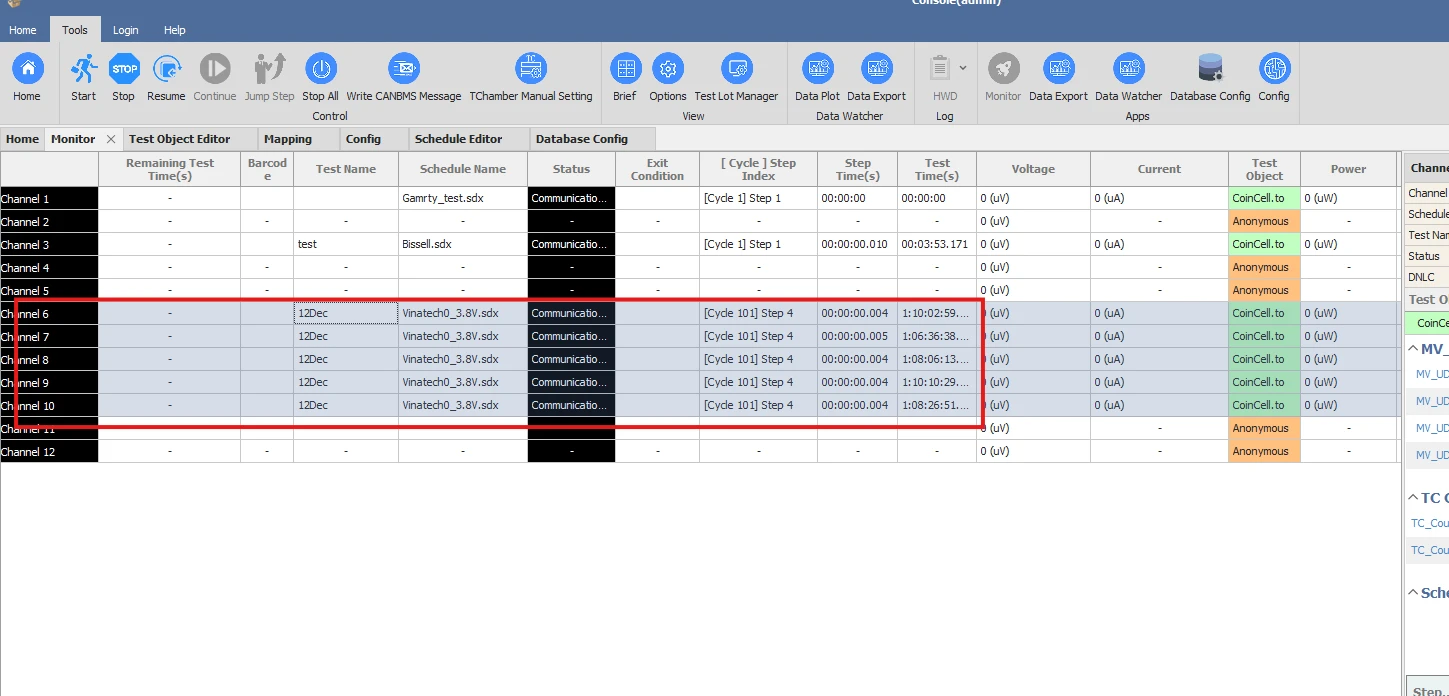This screenshot has width=1449, height=696.
Task: Click the Remaining Test Time(s) column header
Action: (170, 169)
